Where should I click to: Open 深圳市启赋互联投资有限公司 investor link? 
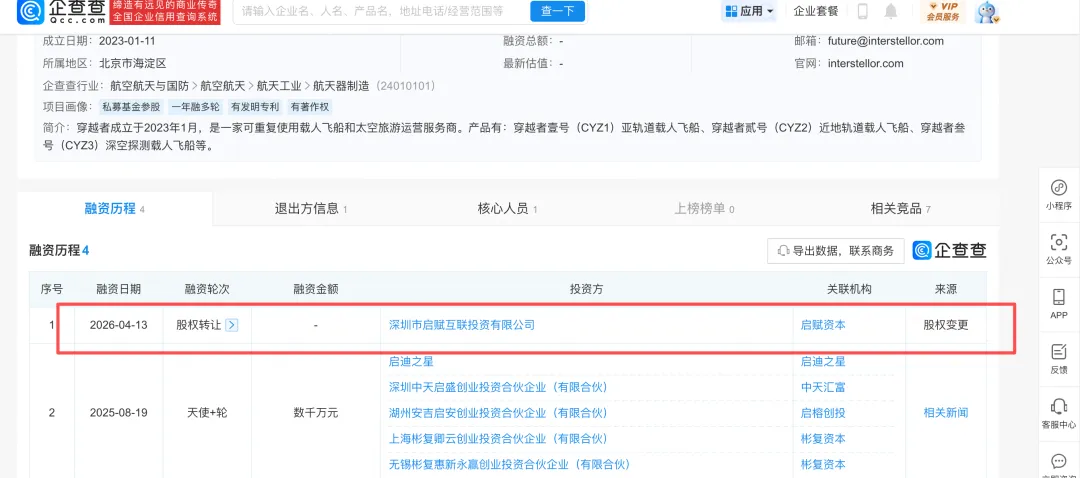click(461, 325)
